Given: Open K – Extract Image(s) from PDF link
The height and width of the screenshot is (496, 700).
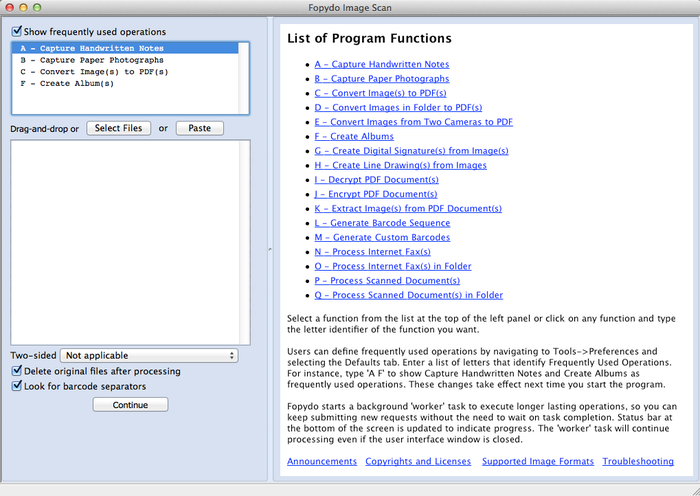Looking at the screenshot, I should tap(408, 208).
